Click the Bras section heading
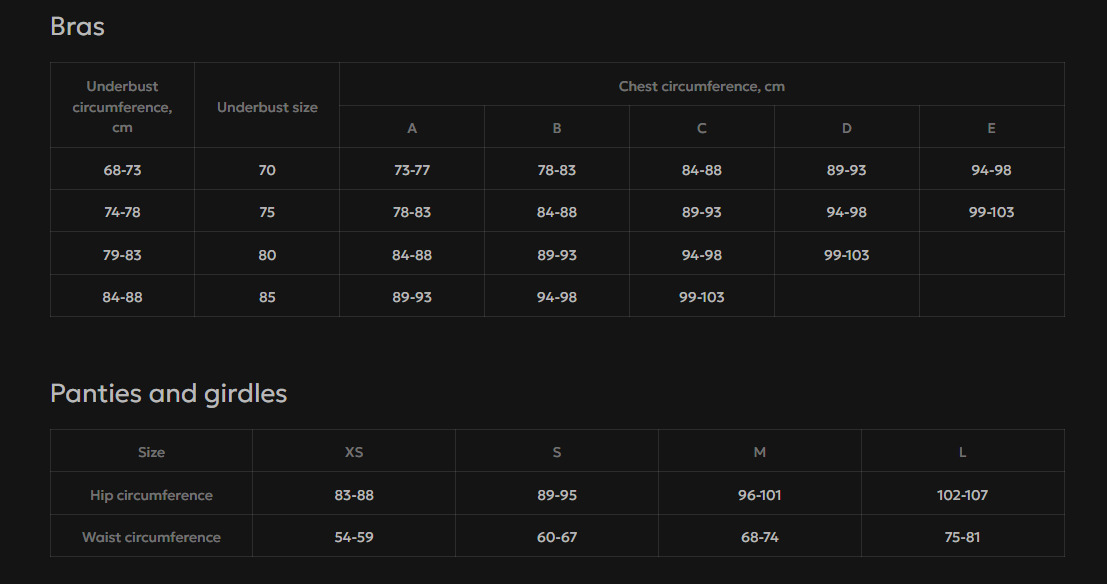Screen dimensions: 1107x584 [x=77, y=27]
